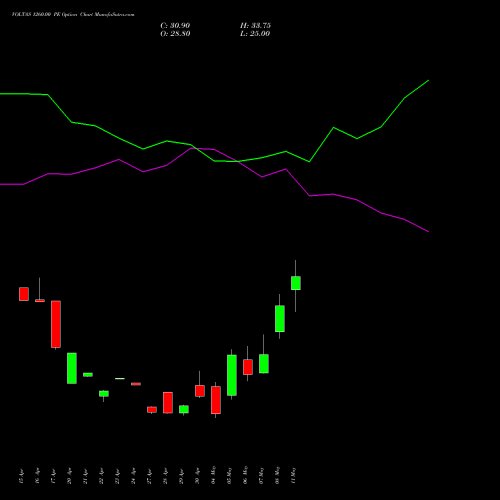The image size is (500, 500).
Task: Click the close value C: 30.90
Action: point(175,26)
